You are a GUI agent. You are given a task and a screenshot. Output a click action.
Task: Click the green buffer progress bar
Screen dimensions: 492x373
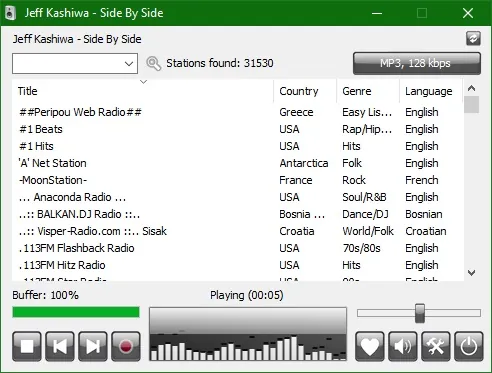(76, 312)
